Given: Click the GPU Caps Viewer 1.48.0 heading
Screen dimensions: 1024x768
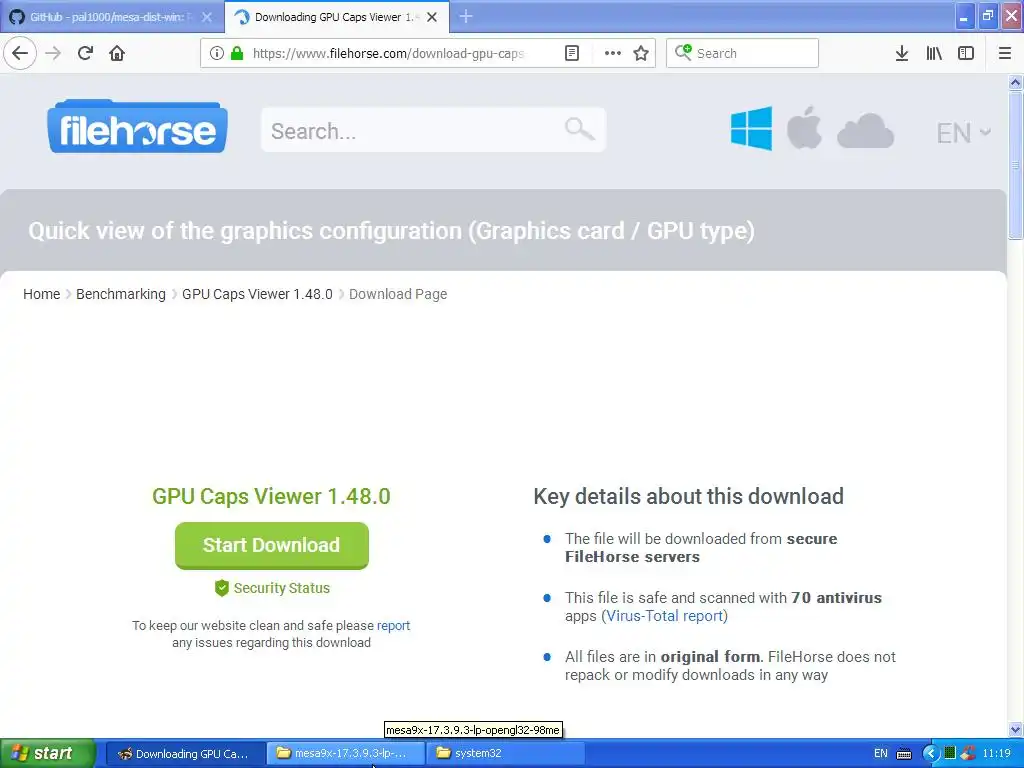Looking at the screenshot, I should (271, 496).
